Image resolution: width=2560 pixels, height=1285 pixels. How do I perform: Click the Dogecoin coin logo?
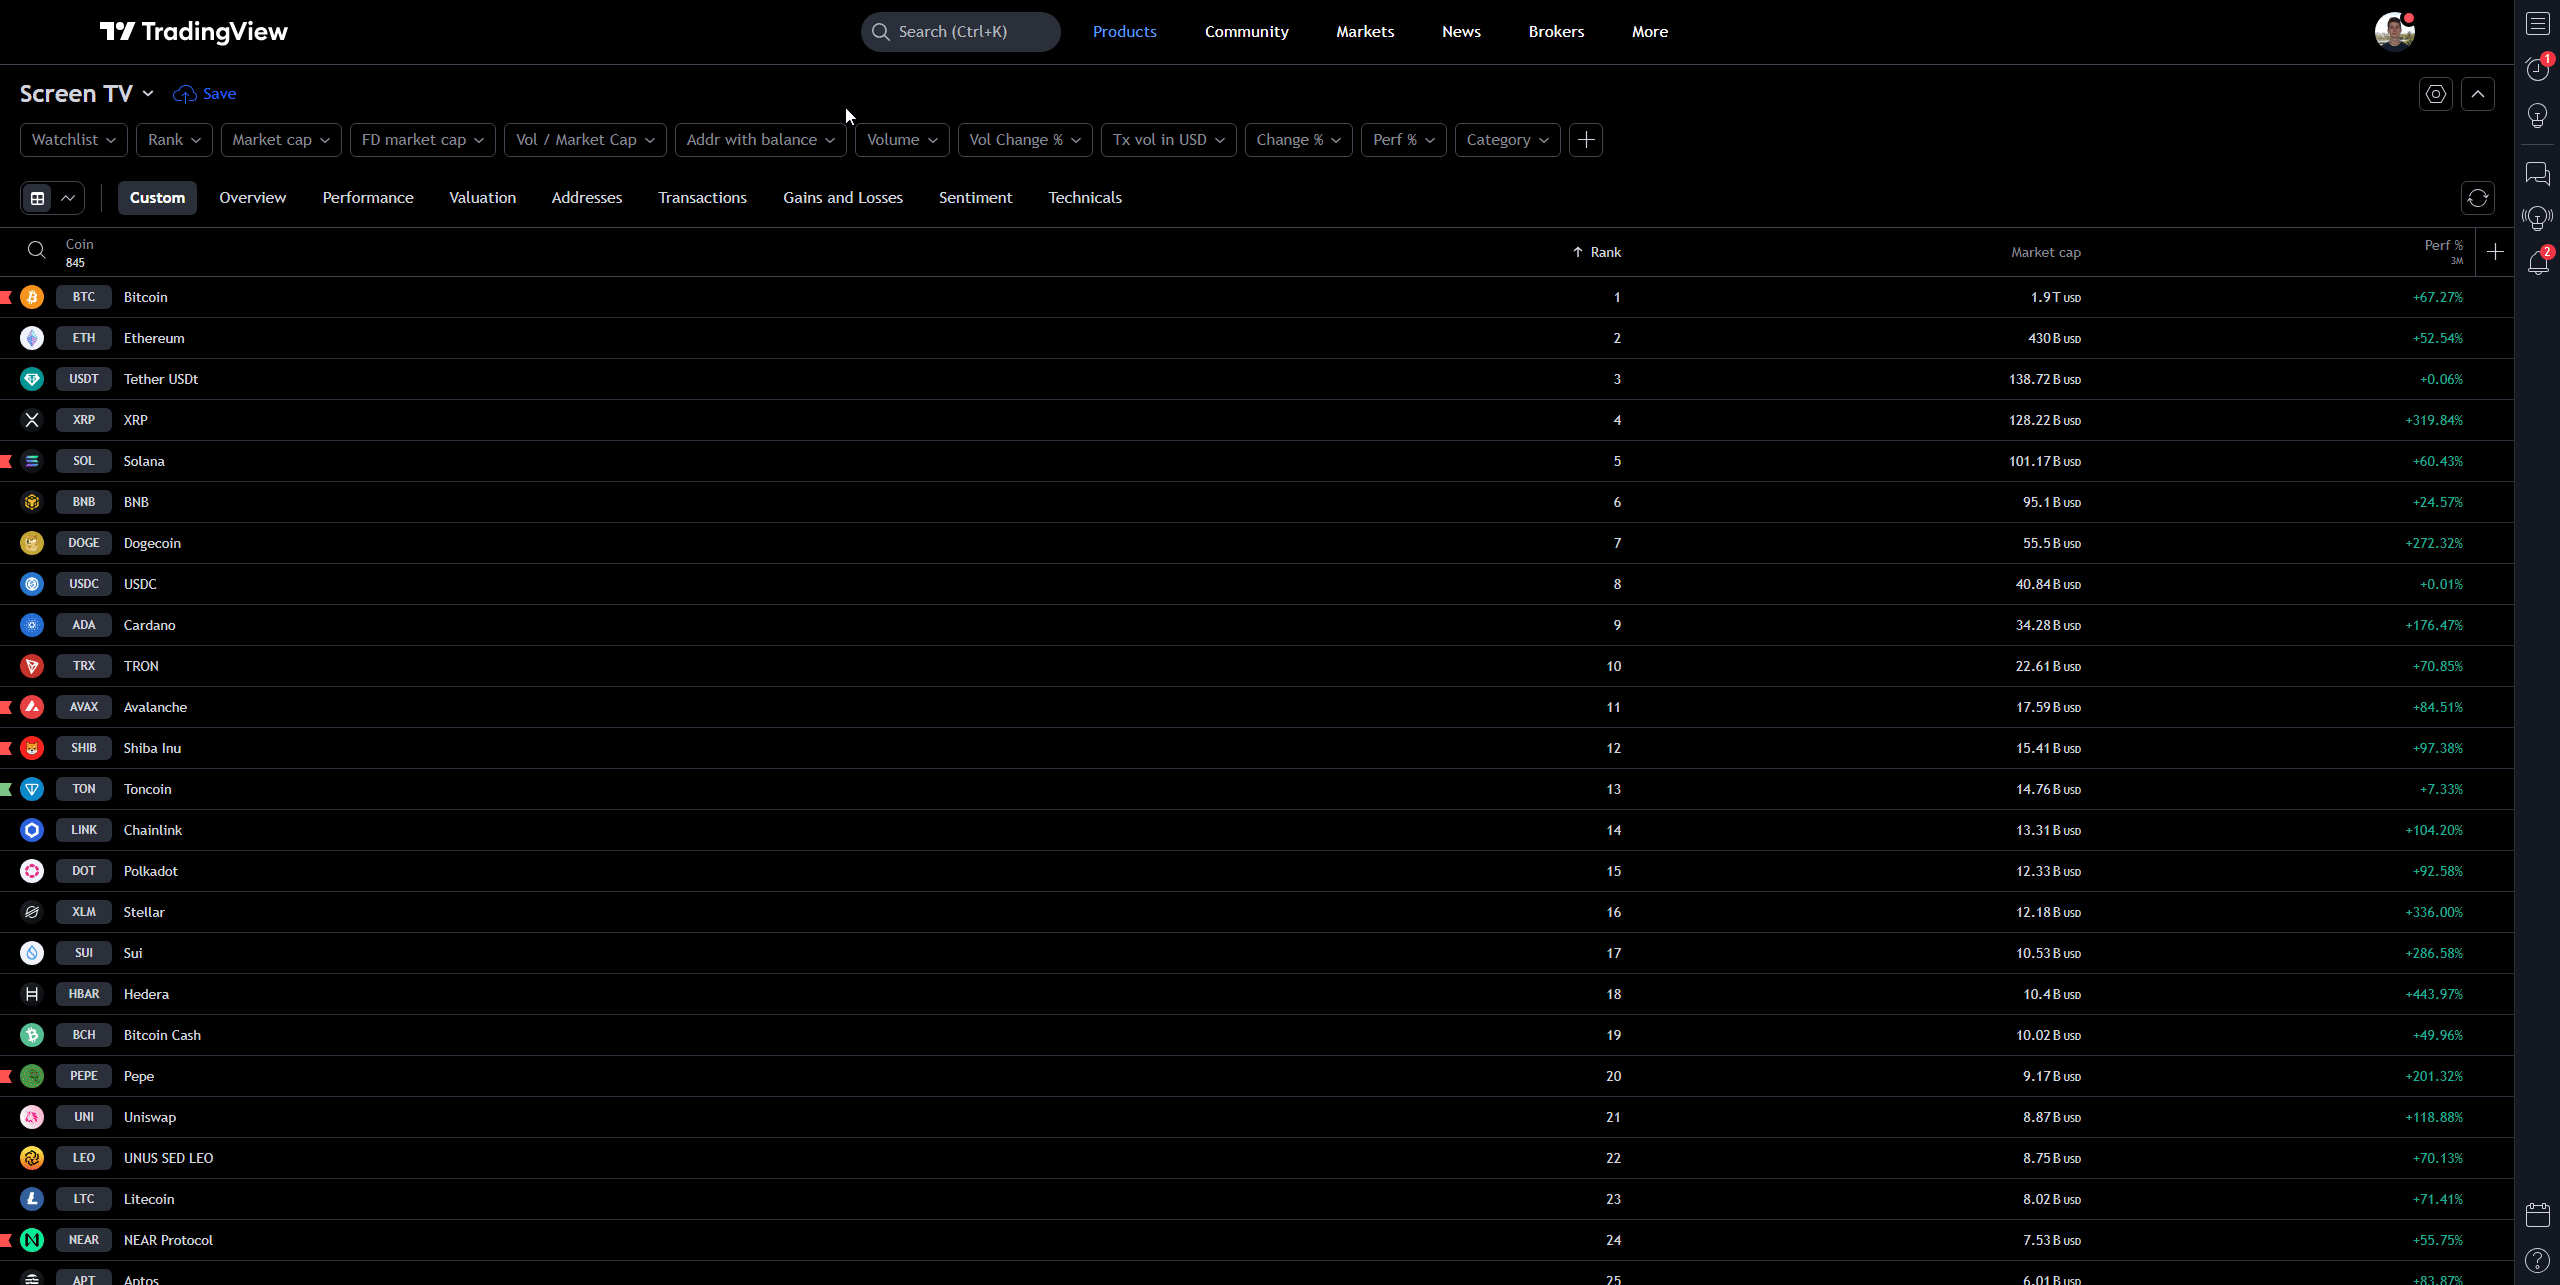[32, 543]
